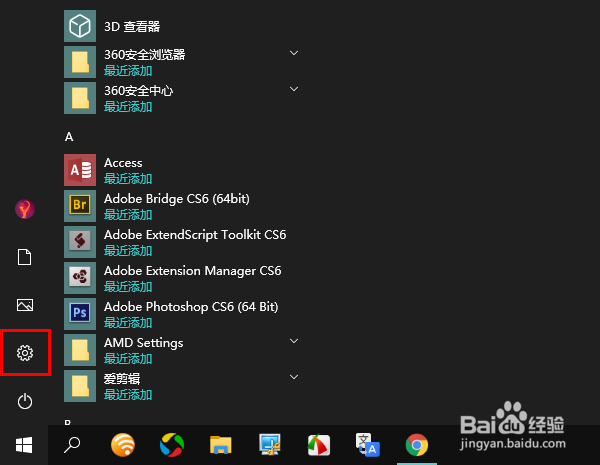Click the Access app name
Screen dimensions: 600x465
(123, 163)
